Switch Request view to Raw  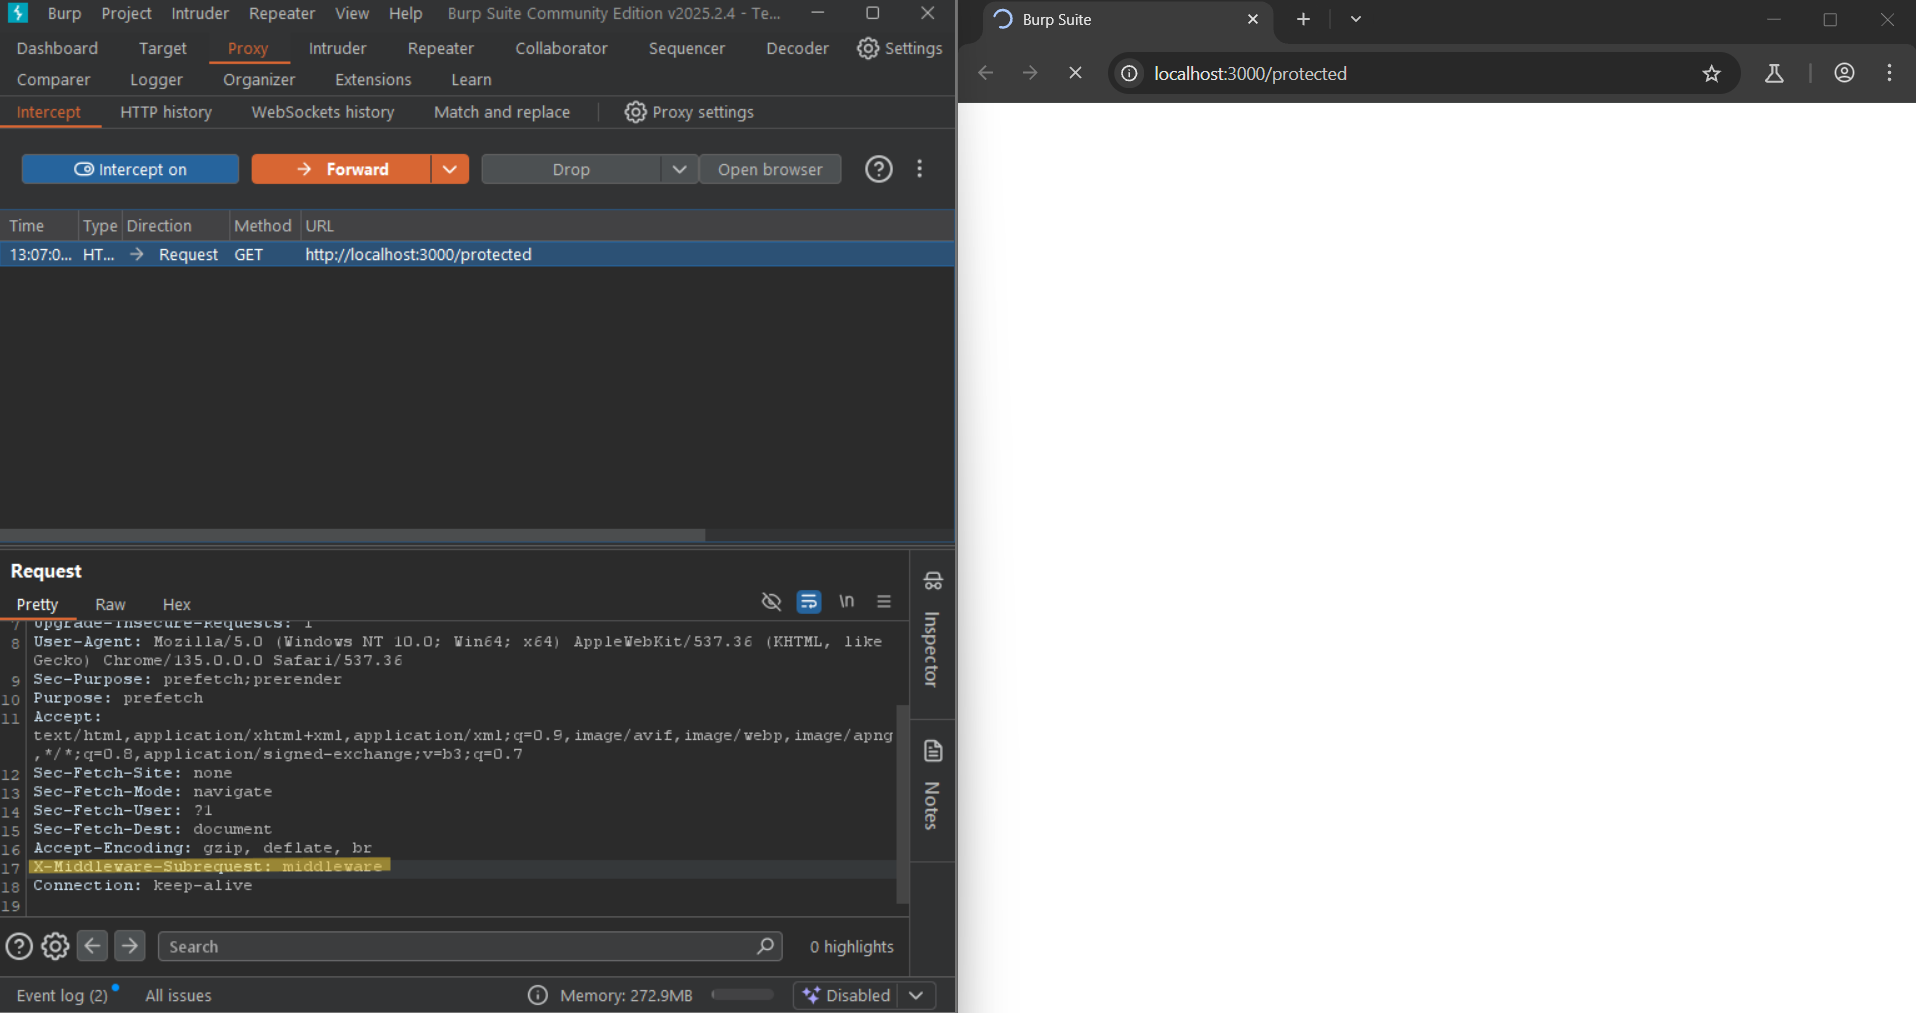110,604
